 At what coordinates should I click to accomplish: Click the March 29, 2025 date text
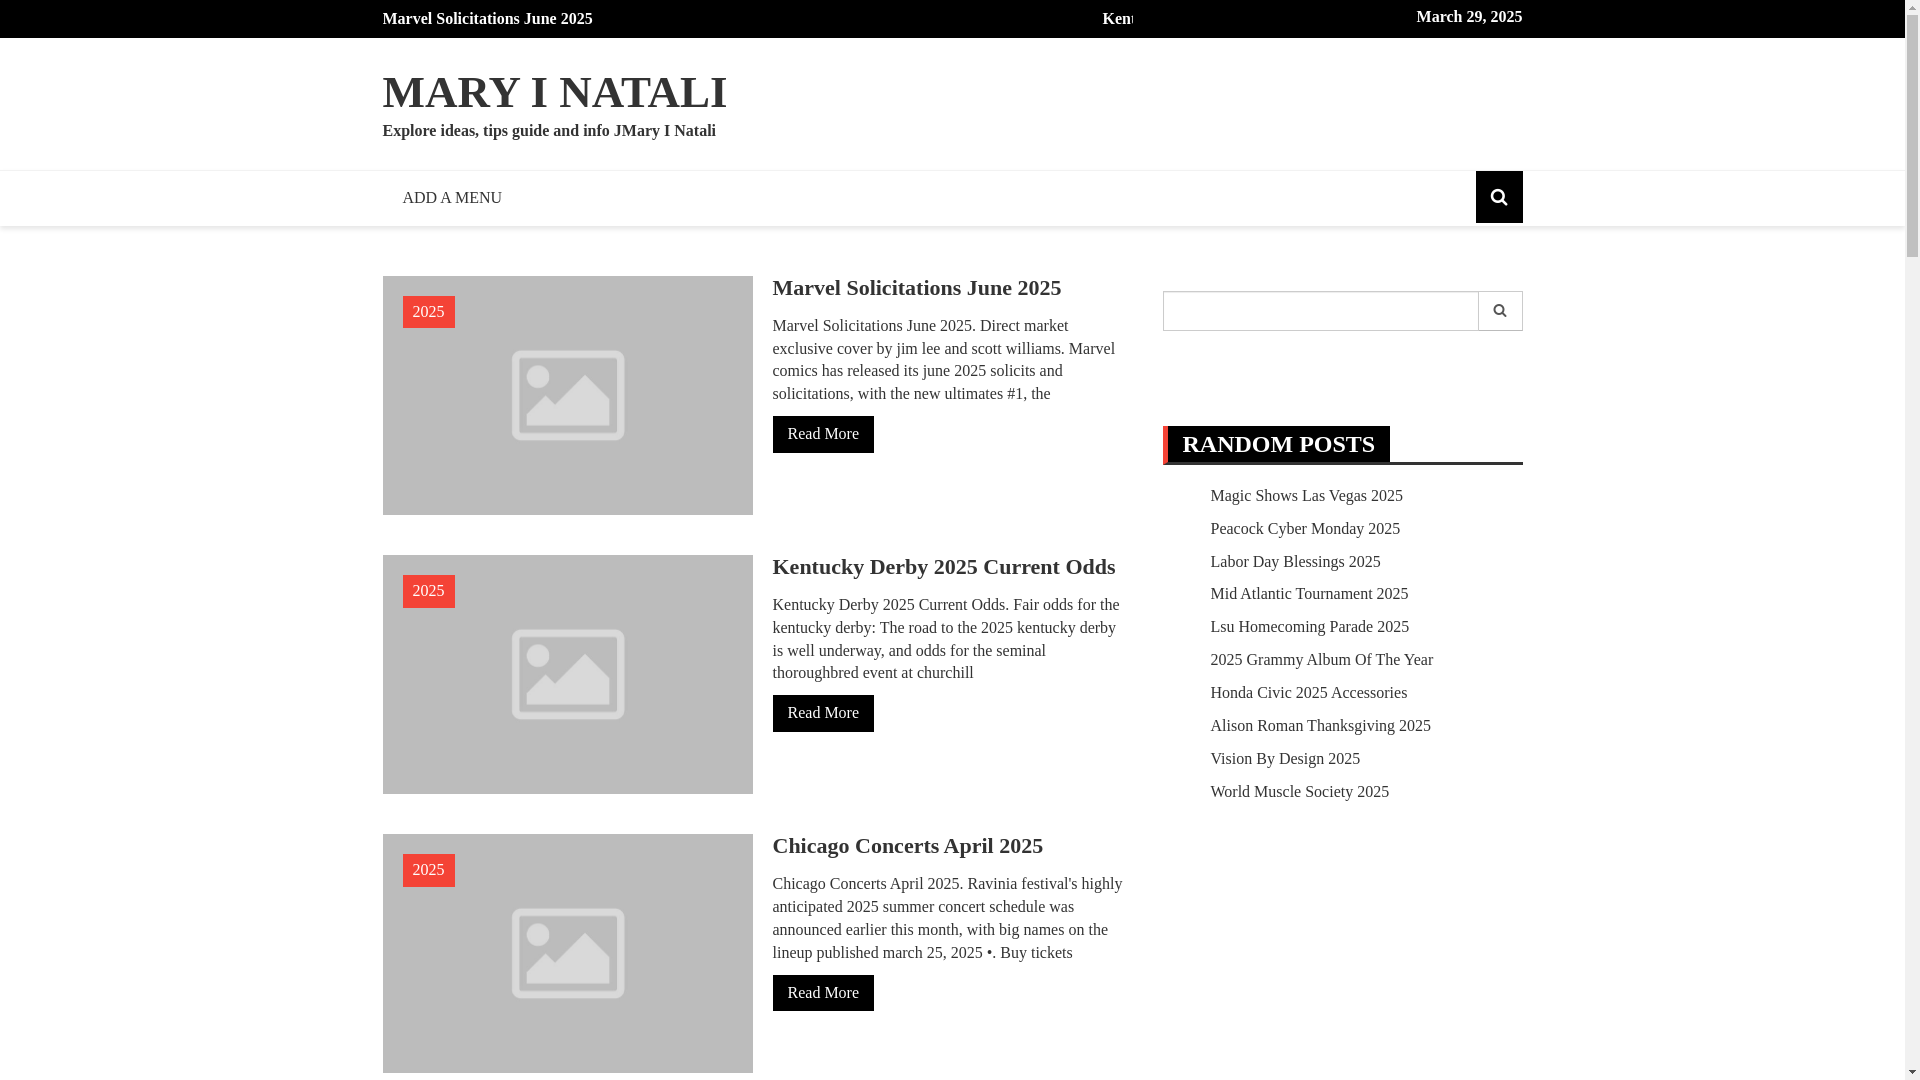[1468, 17]
